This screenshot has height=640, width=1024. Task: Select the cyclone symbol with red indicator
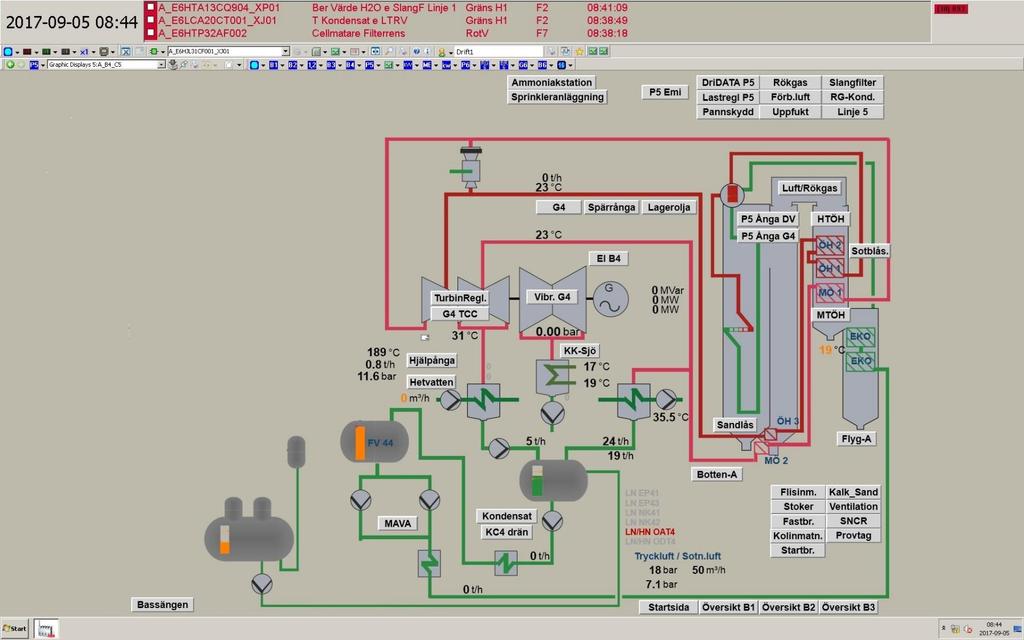[732, 193]
